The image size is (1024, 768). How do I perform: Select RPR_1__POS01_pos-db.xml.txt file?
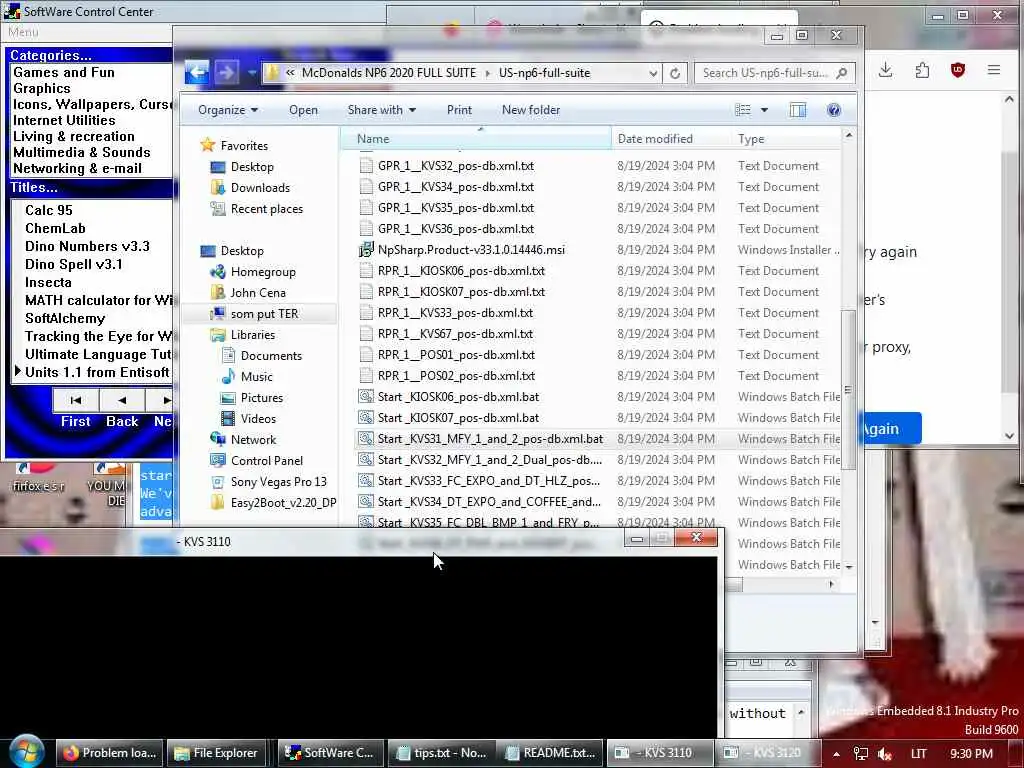pyautogui.click(x=456, y=355)
